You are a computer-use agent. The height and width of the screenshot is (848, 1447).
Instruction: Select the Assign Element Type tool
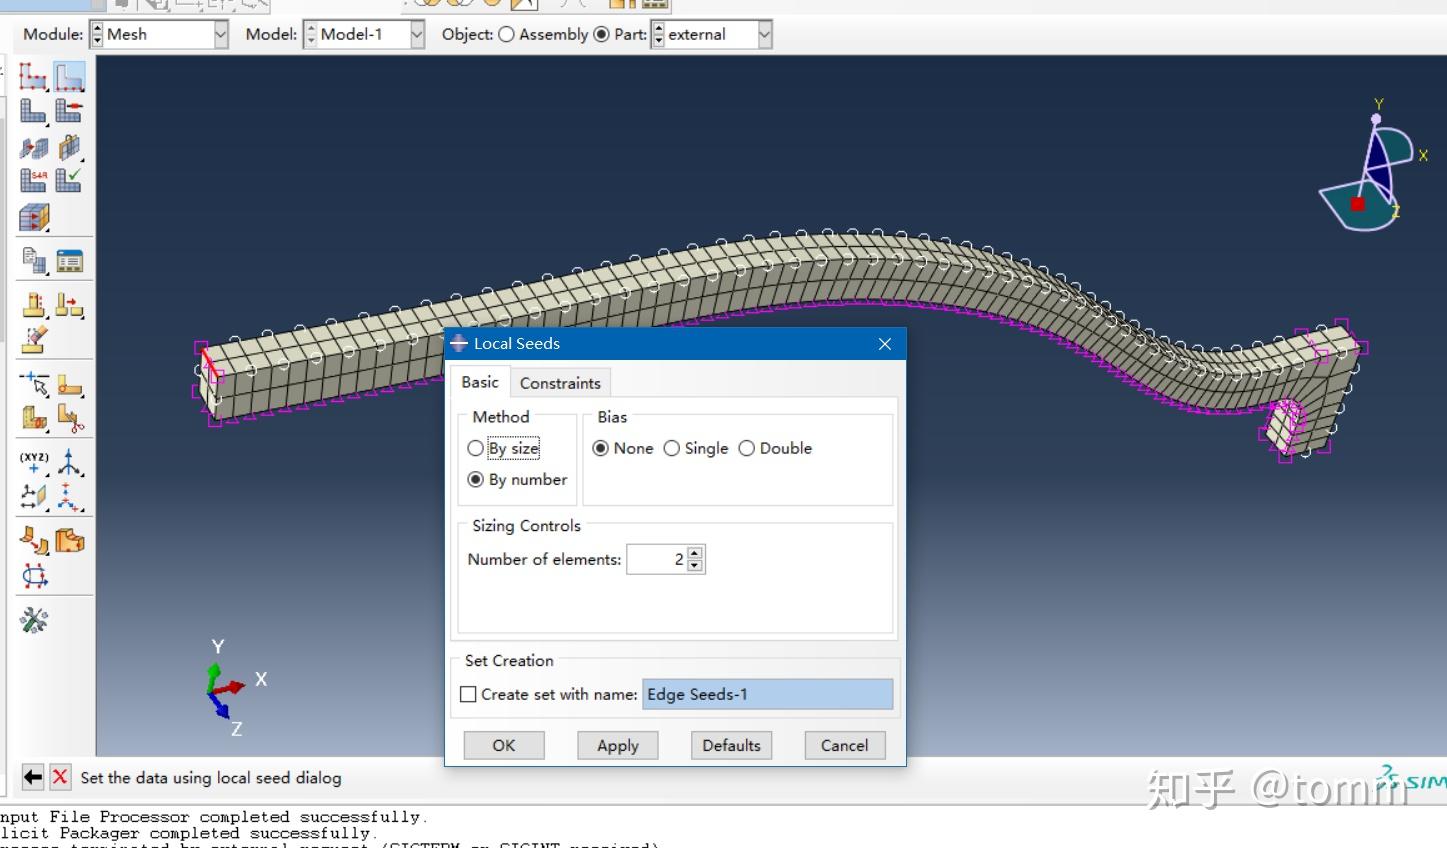coord(33,180)
